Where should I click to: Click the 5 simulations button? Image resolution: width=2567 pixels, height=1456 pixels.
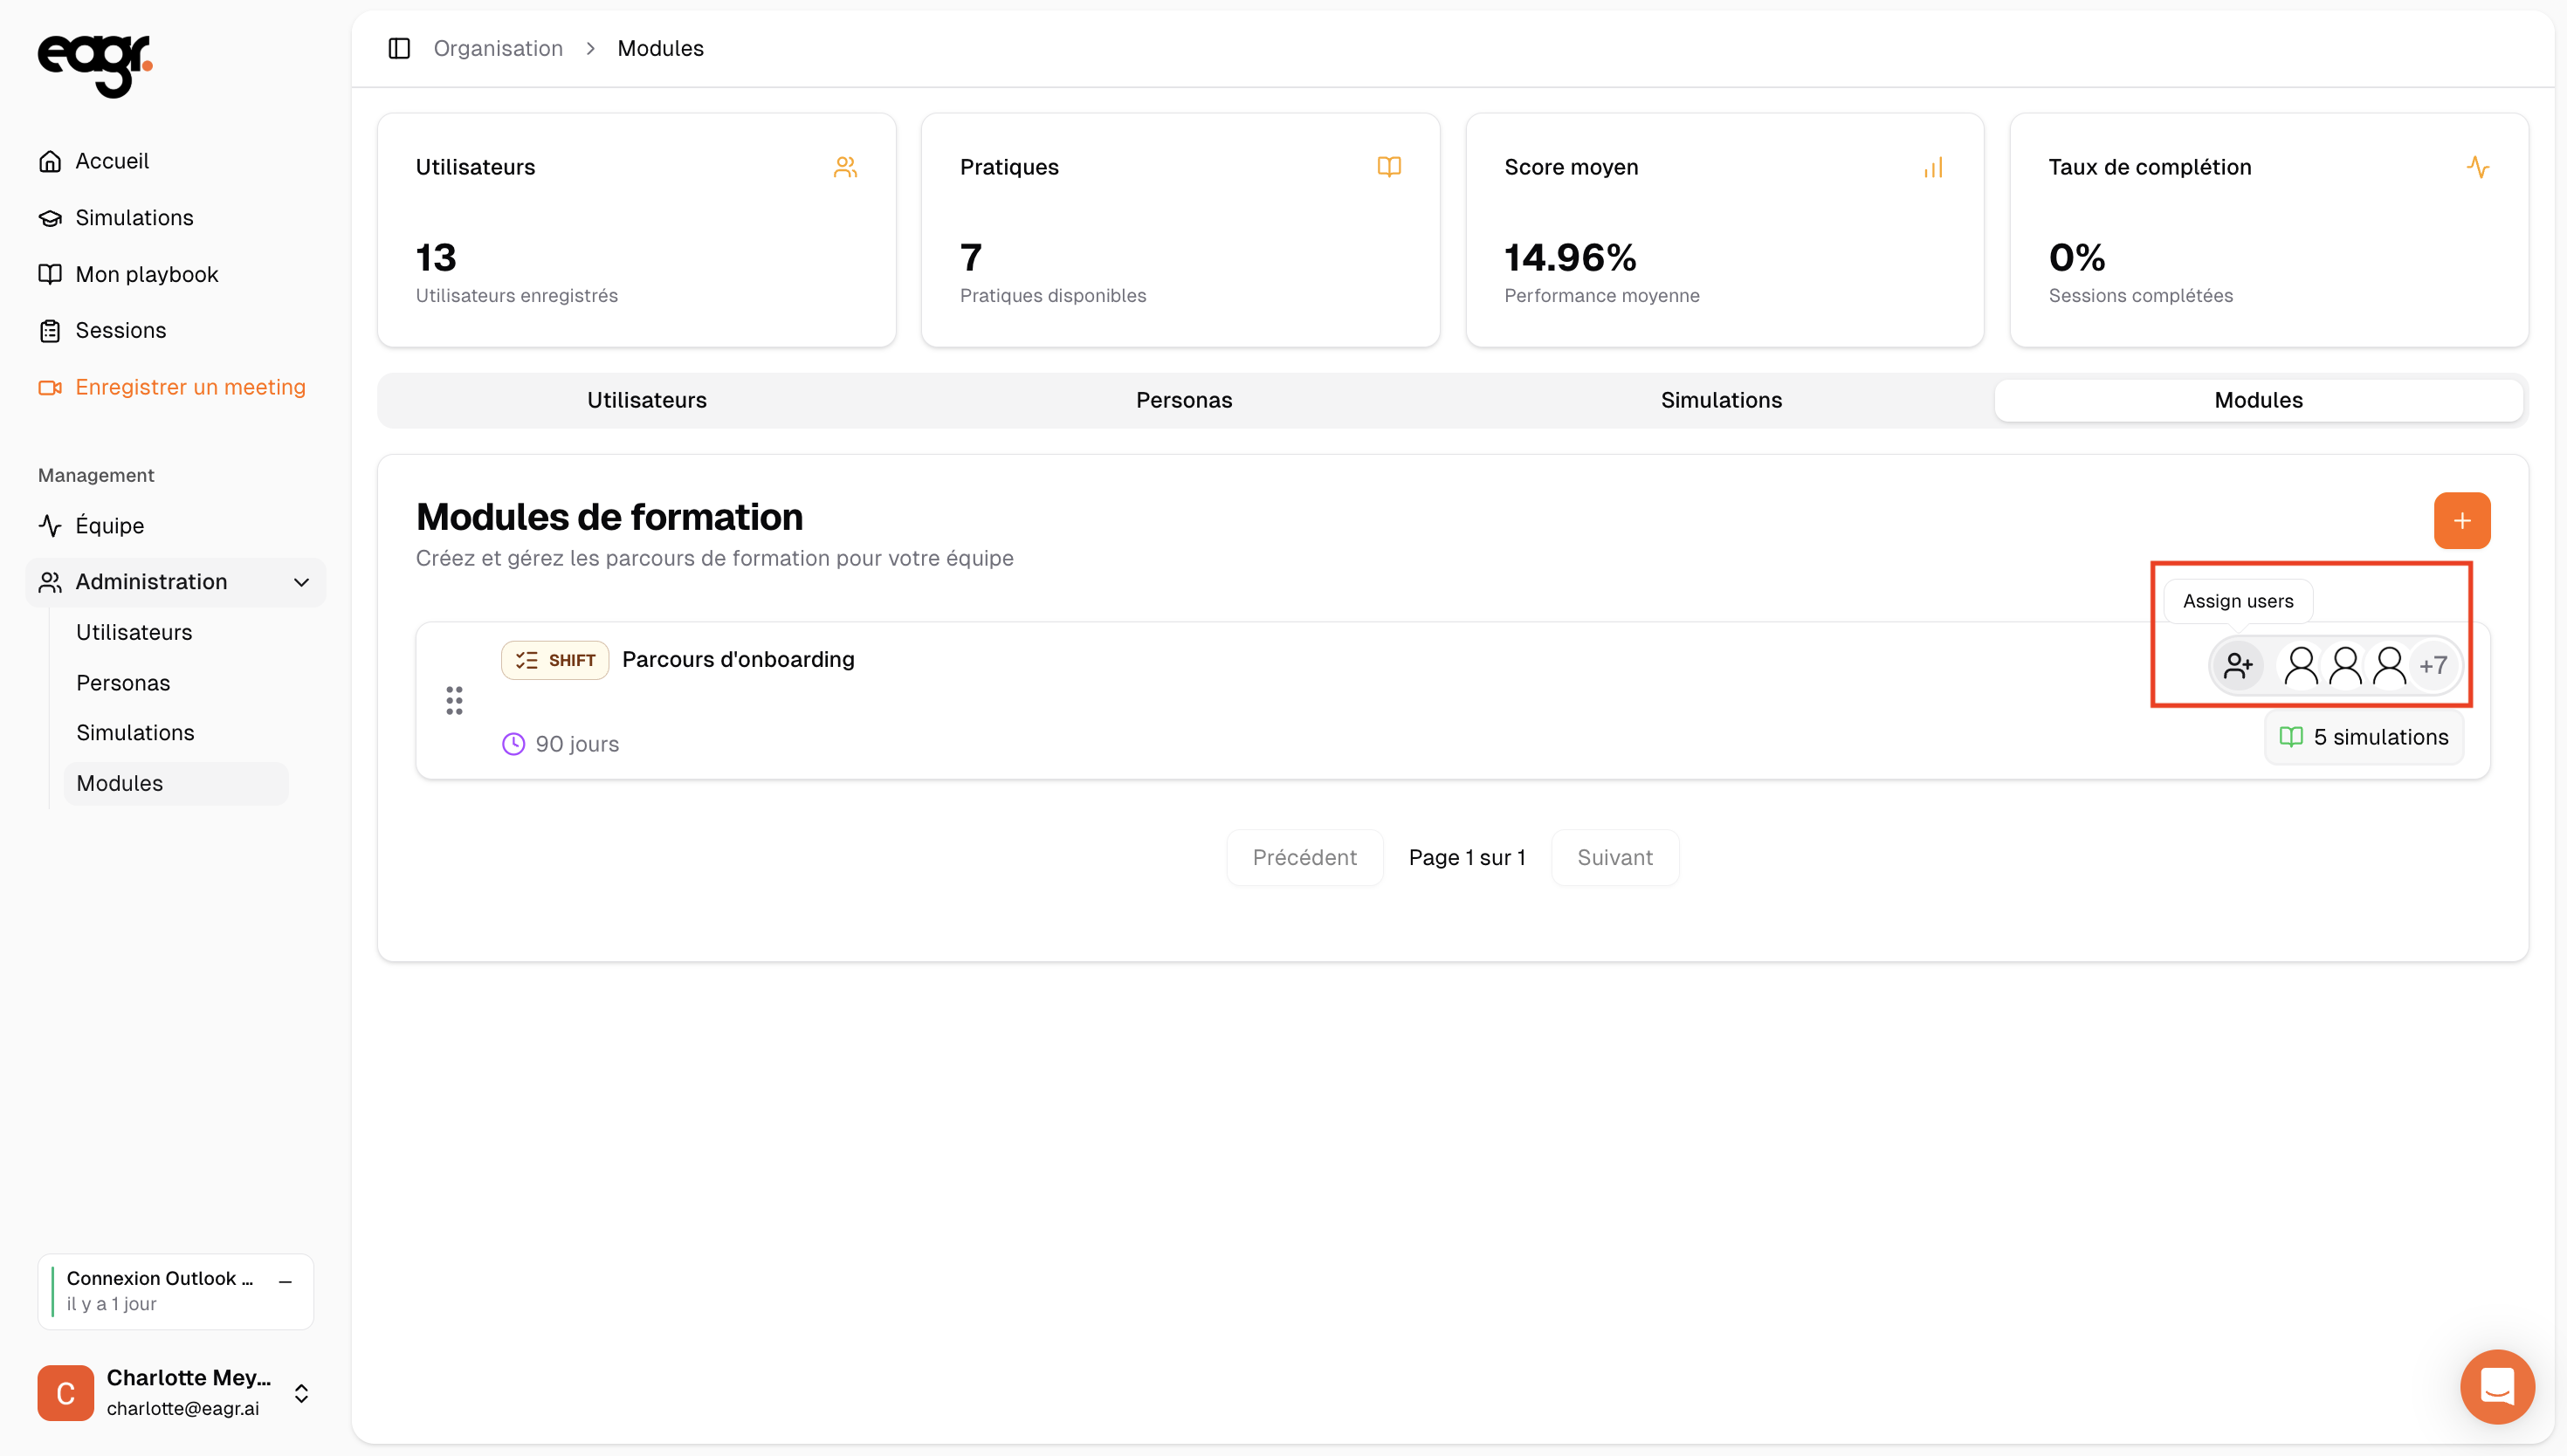[x=2363, y=737]
